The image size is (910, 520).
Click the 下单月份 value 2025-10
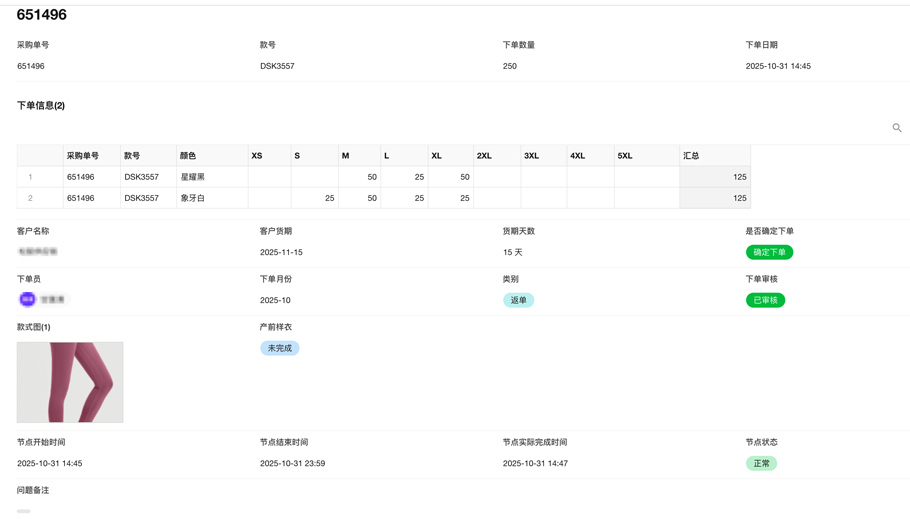pyautogui.click(x=275, y=300)
